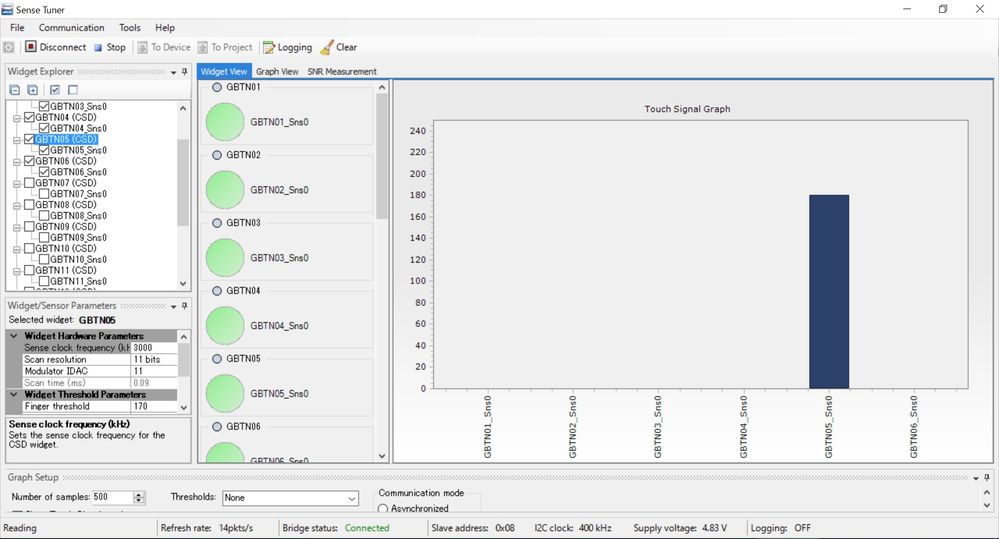
Task: Expand all nodes in Widget Explorer
Action: click(33, 90)
